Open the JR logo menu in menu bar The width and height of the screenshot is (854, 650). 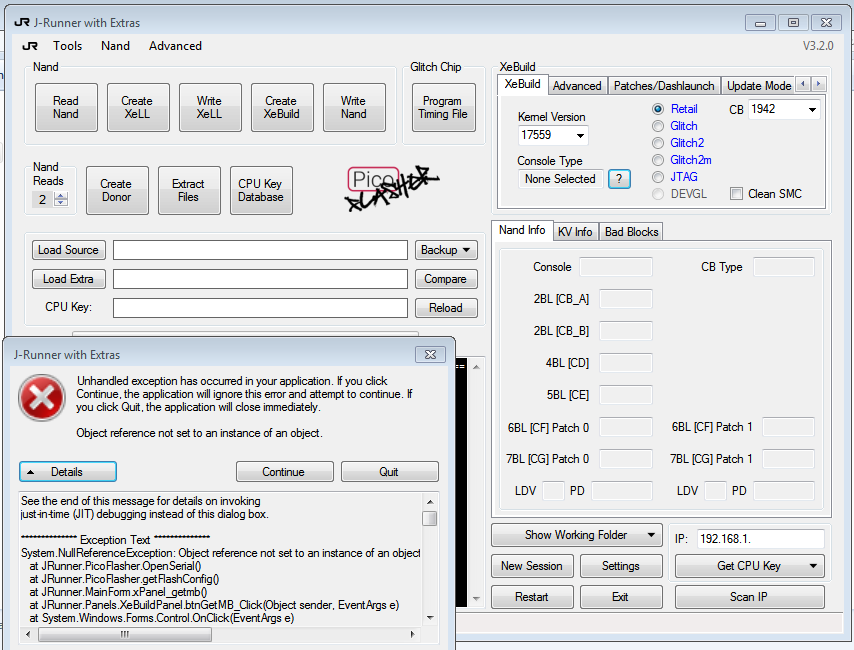click(x=30, y=46)
